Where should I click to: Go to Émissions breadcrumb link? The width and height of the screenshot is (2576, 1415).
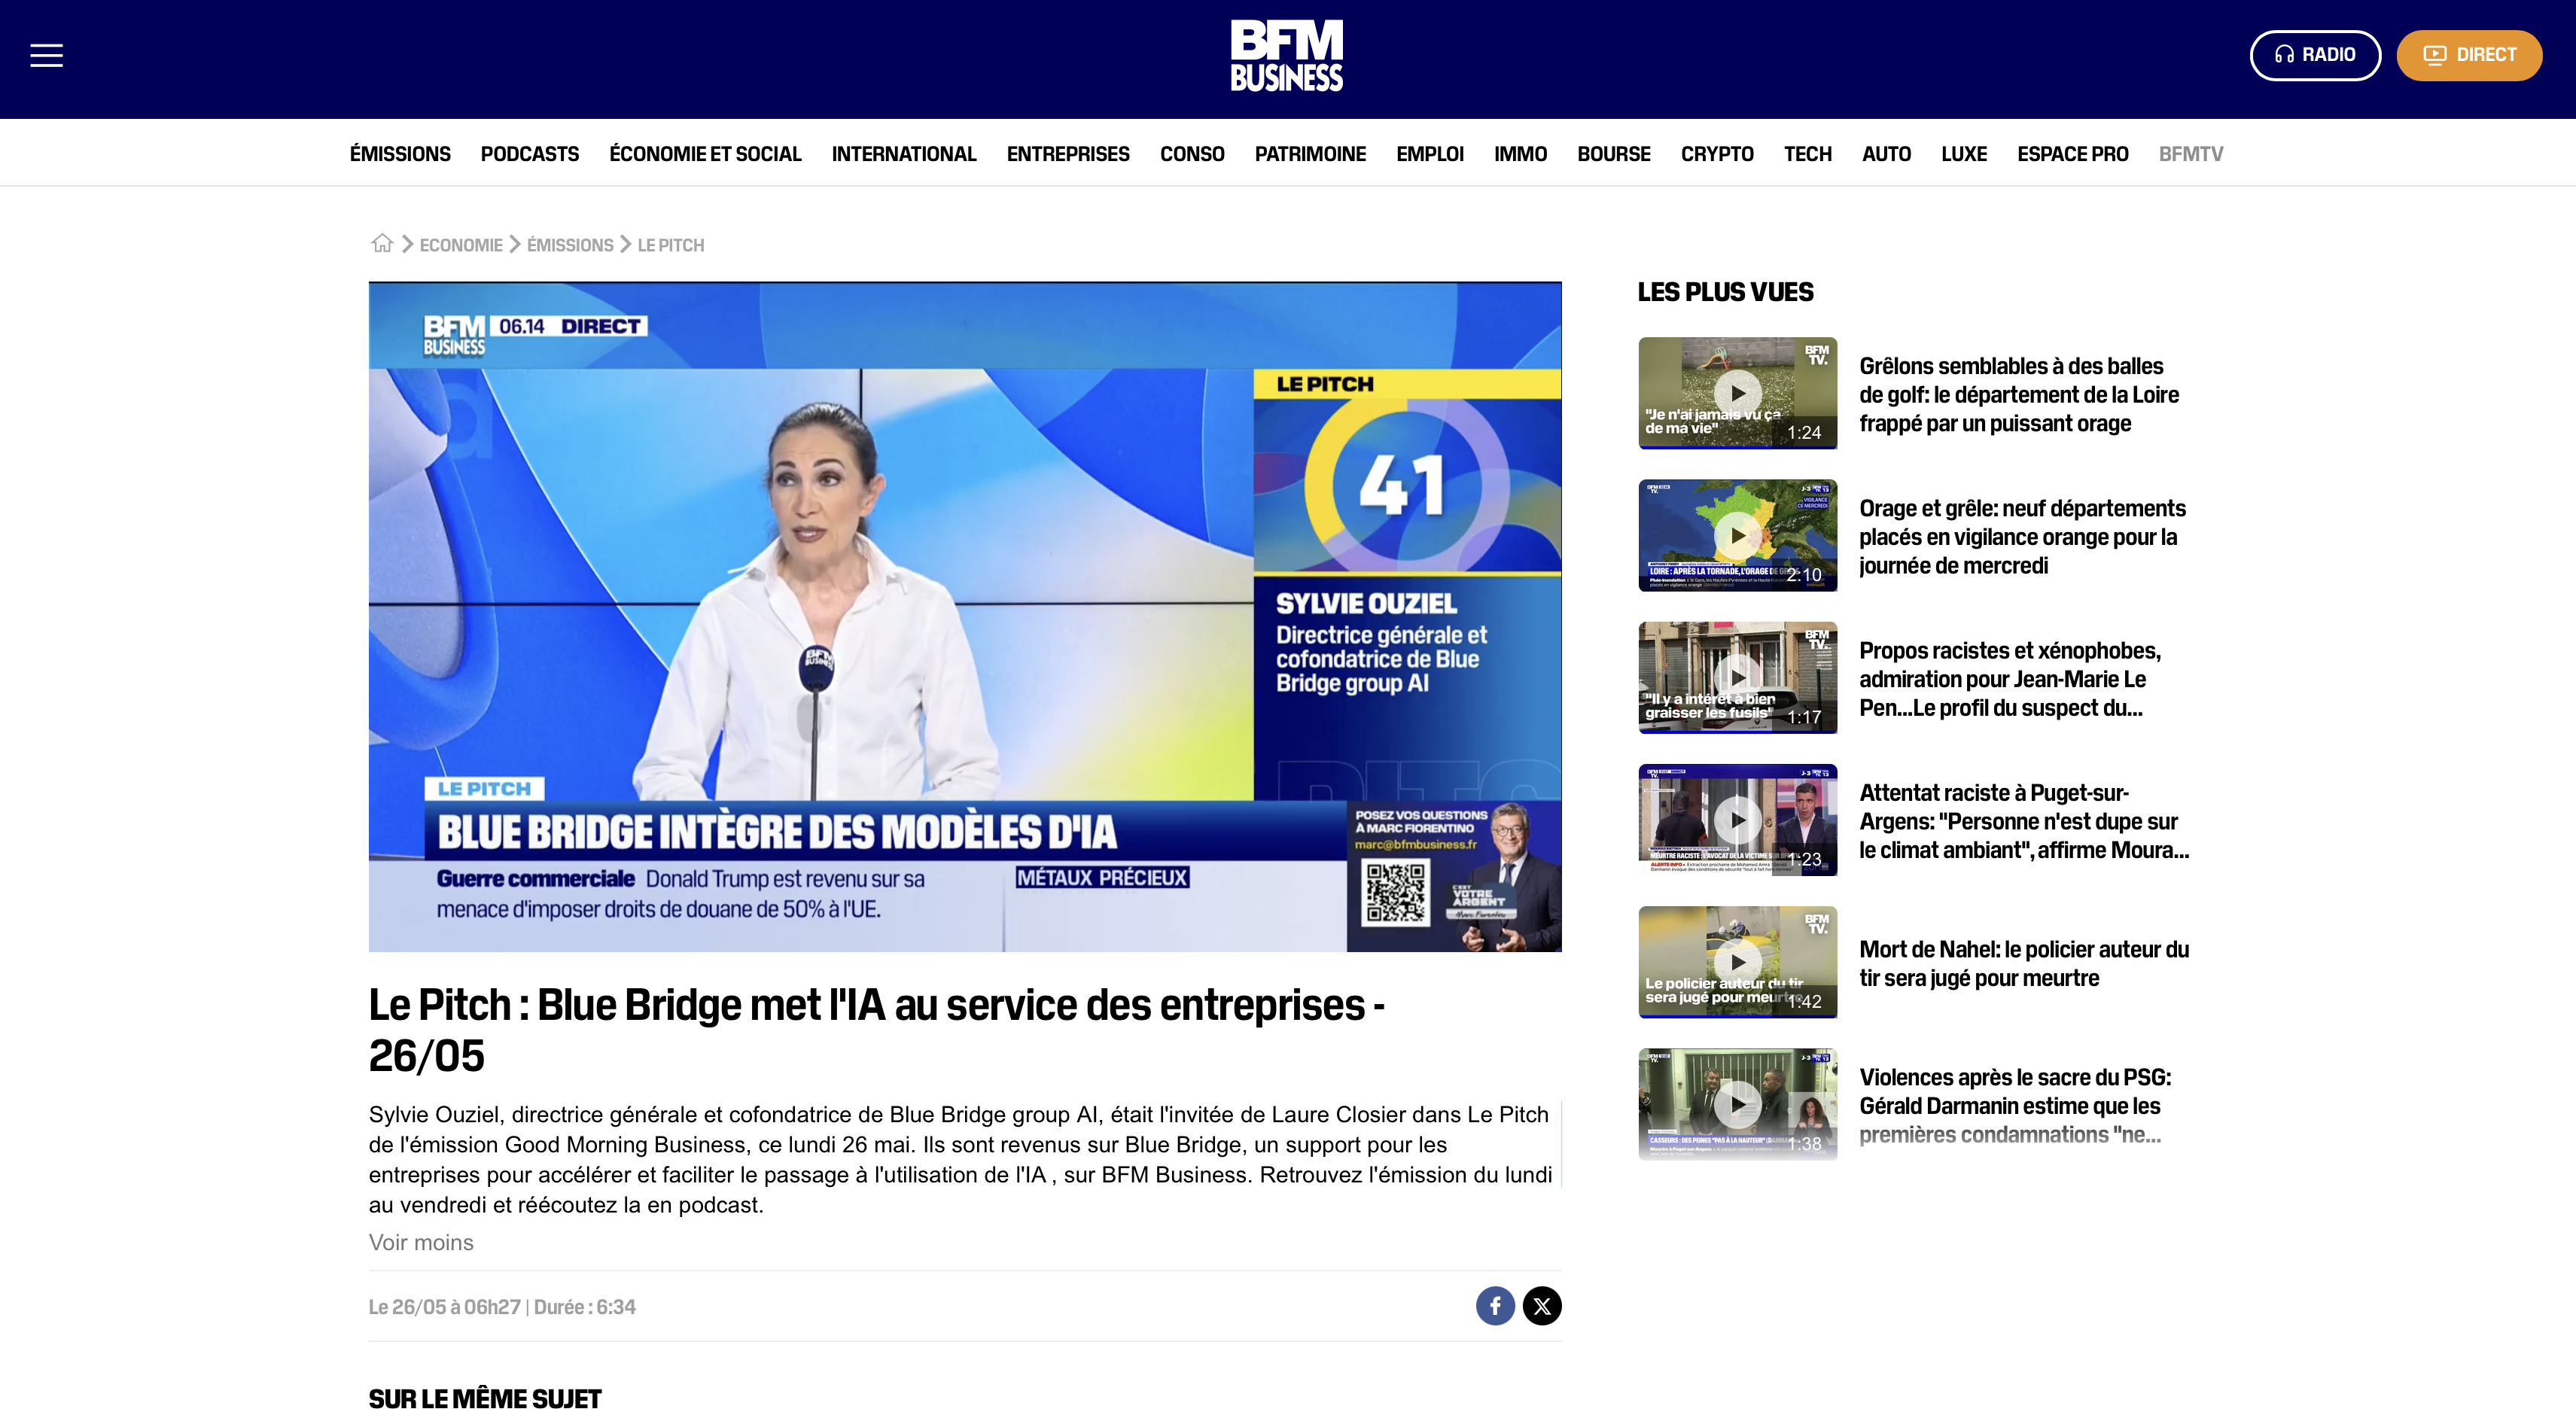570,245
